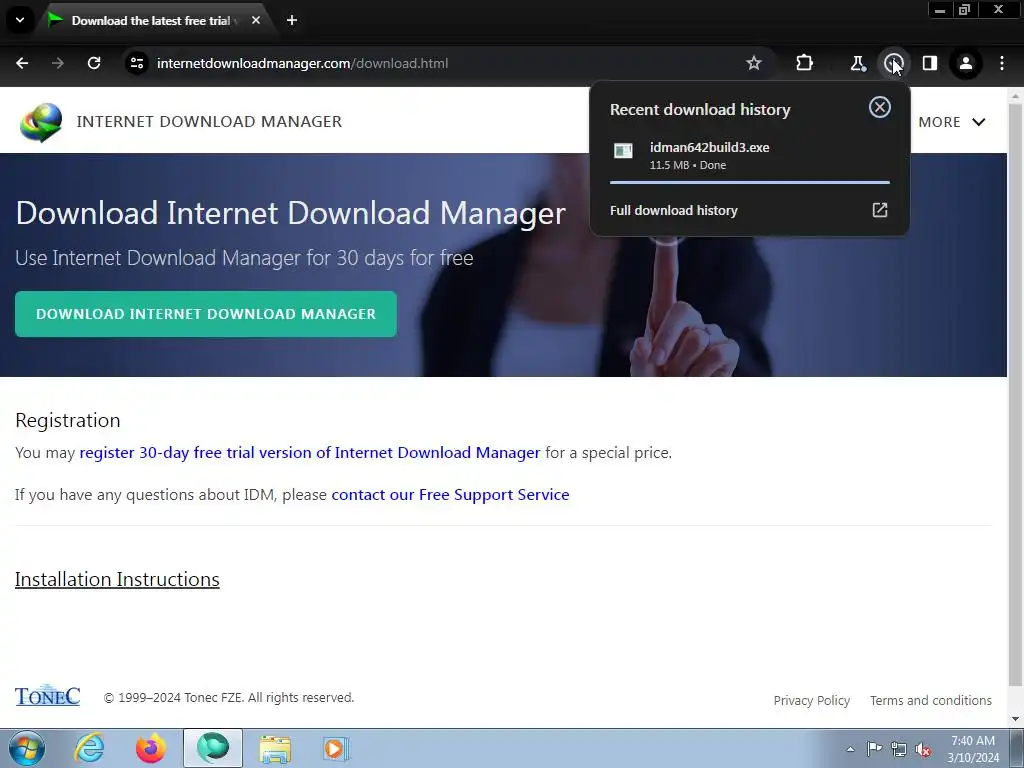The width and height of the screenshot is (1024, 768).
Task: Click the network tray icon
Action: click(x=899, y=749)
